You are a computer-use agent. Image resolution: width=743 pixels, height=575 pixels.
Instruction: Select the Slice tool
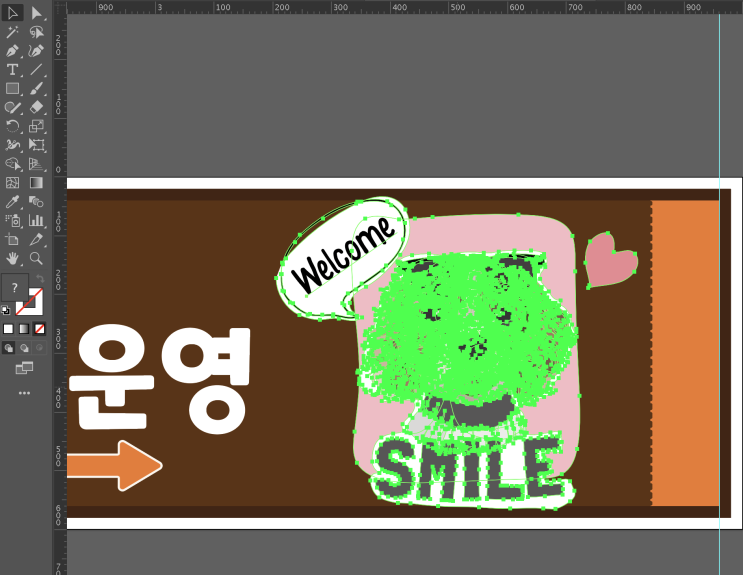tap(36, 239)
